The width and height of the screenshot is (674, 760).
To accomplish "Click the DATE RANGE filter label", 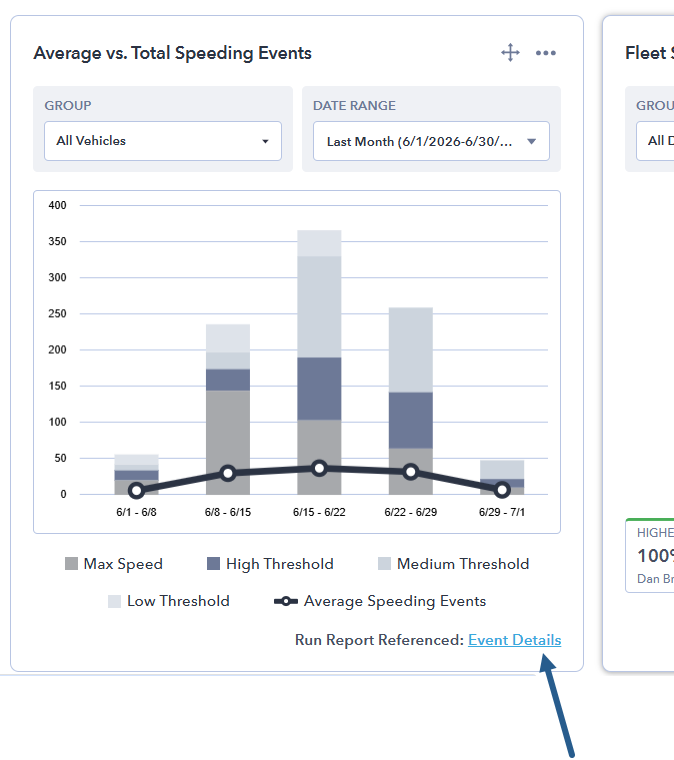I will click(x=354, y=106).
